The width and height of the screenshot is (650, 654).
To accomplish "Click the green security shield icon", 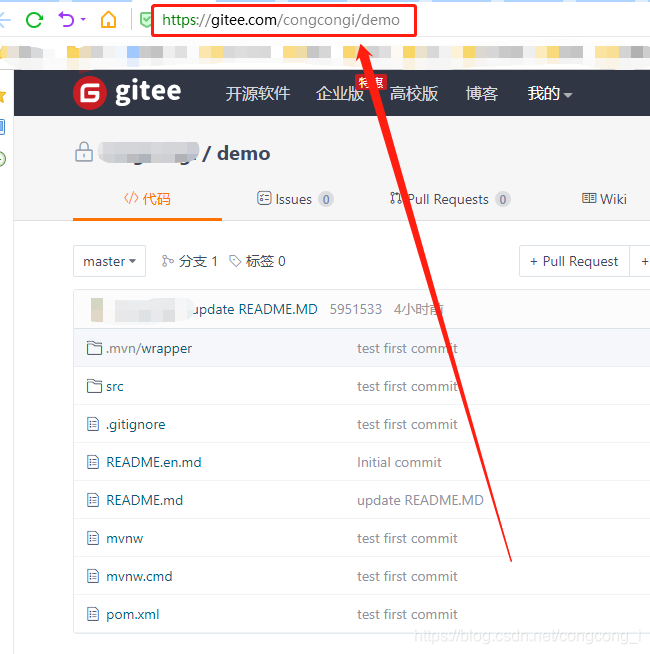I will [145, 20].
